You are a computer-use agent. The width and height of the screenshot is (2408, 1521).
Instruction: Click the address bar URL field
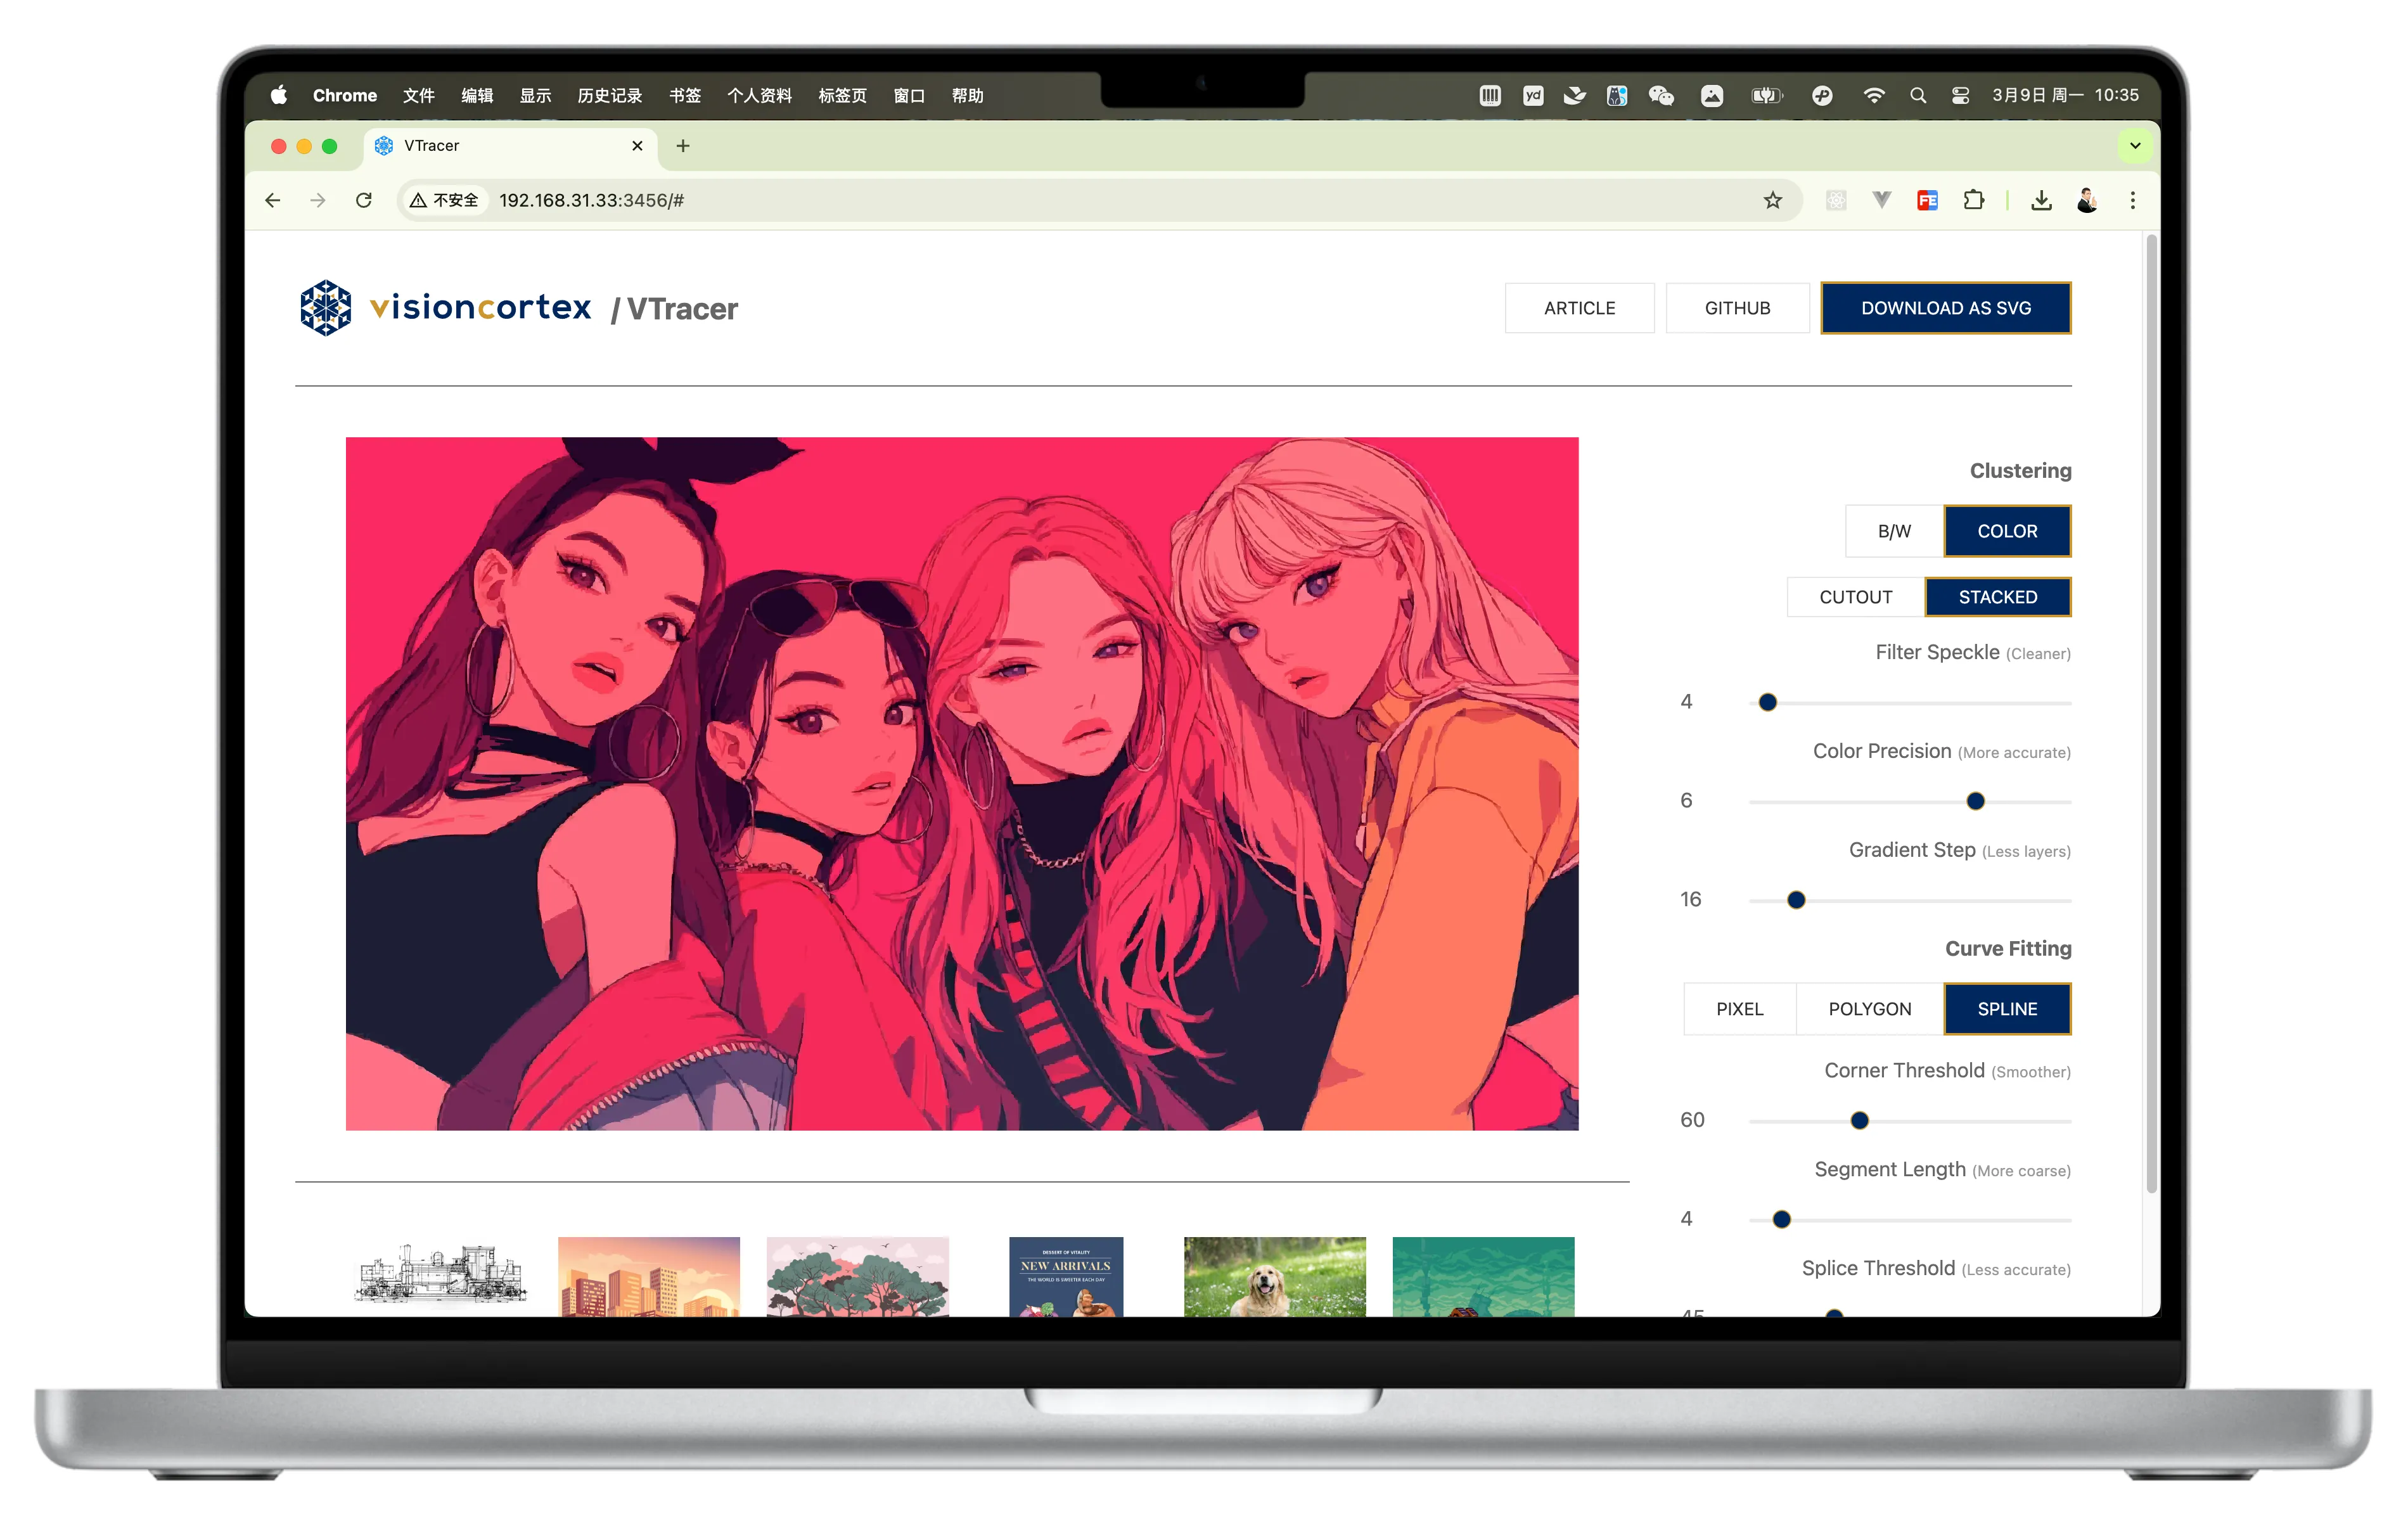1100,201
